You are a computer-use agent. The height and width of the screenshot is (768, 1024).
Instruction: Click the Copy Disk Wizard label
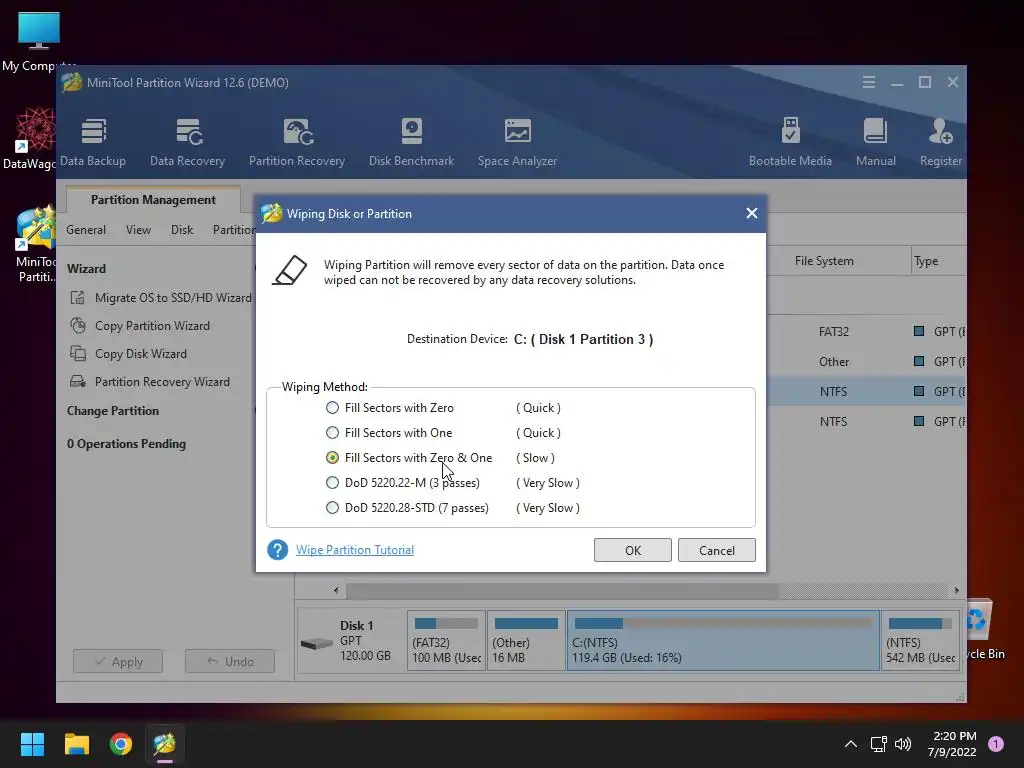pyautogui.click(x=140, y=353)
